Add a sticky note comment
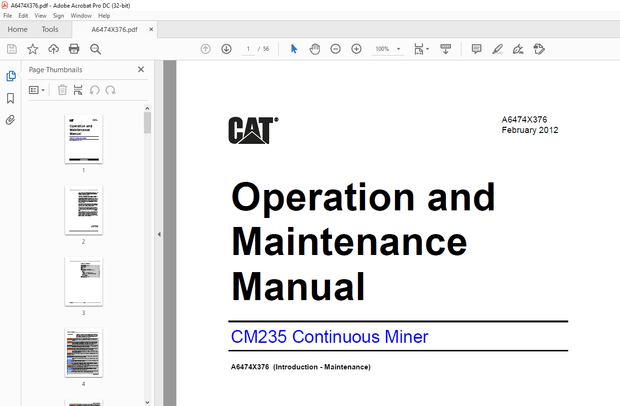 (476, 49)
